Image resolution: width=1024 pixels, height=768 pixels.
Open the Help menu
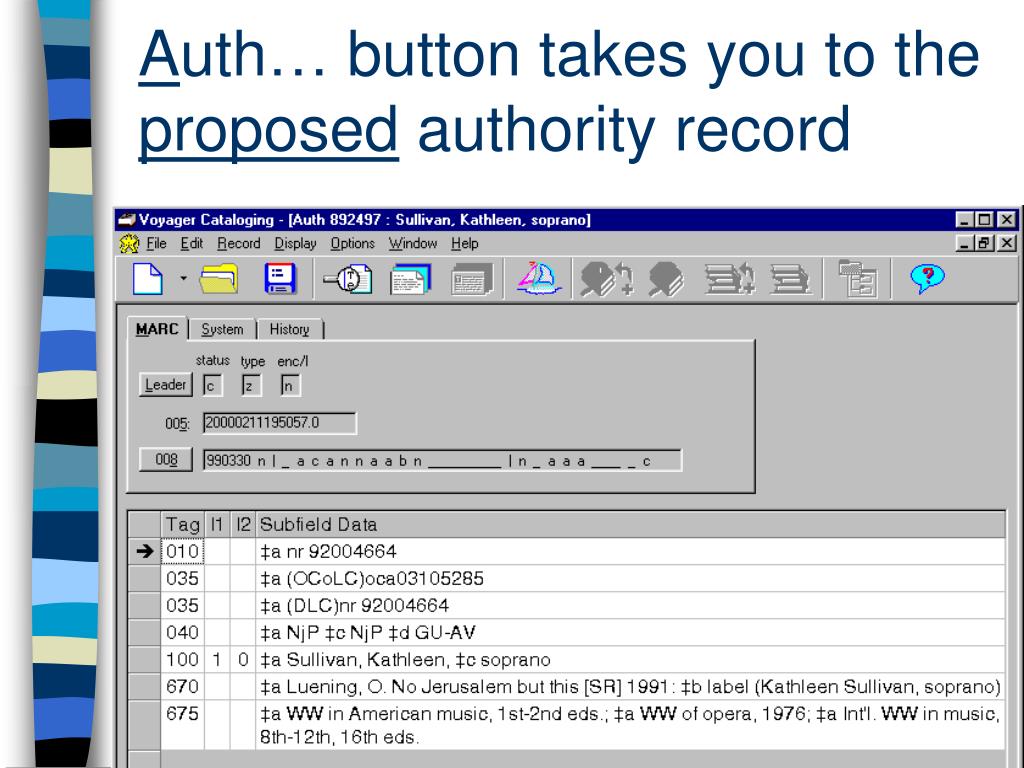[464, 244]
